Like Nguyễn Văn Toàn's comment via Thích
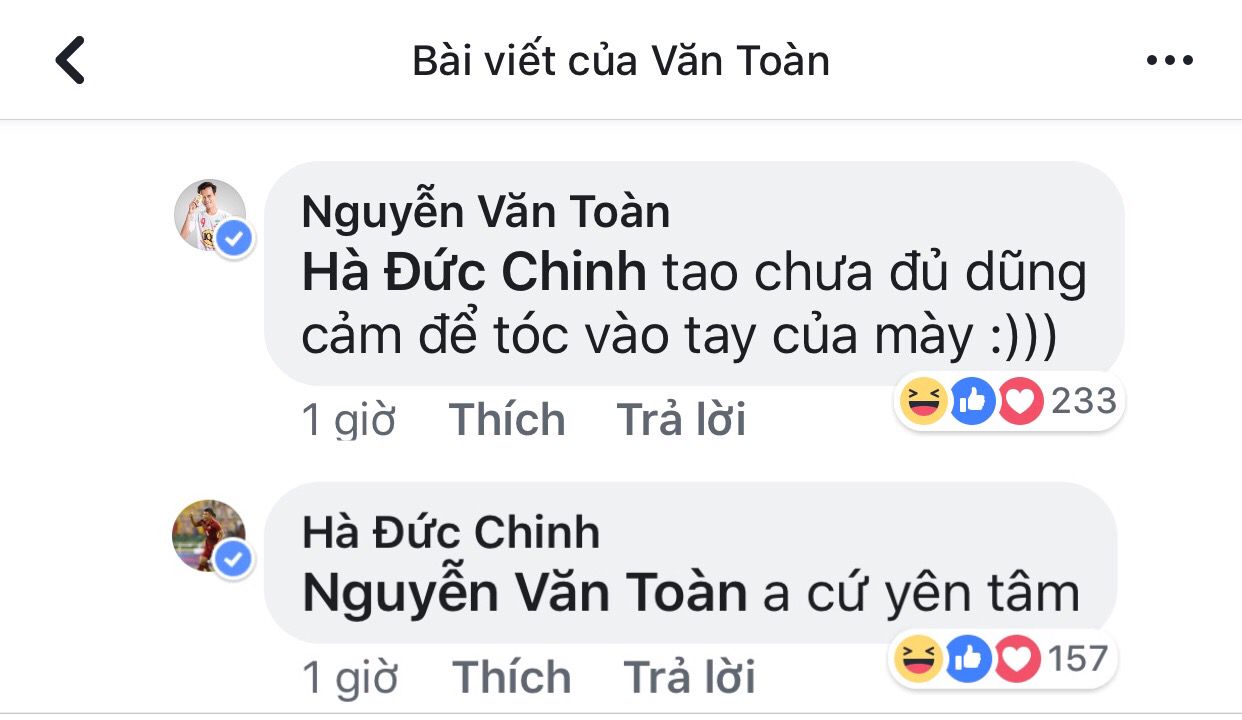 click(507, 419)
